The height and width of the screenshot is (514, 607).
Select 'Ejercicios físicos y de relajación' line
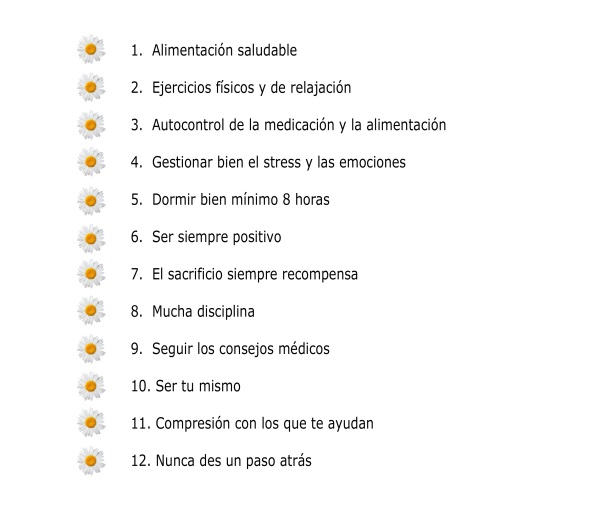pos(251,88)
